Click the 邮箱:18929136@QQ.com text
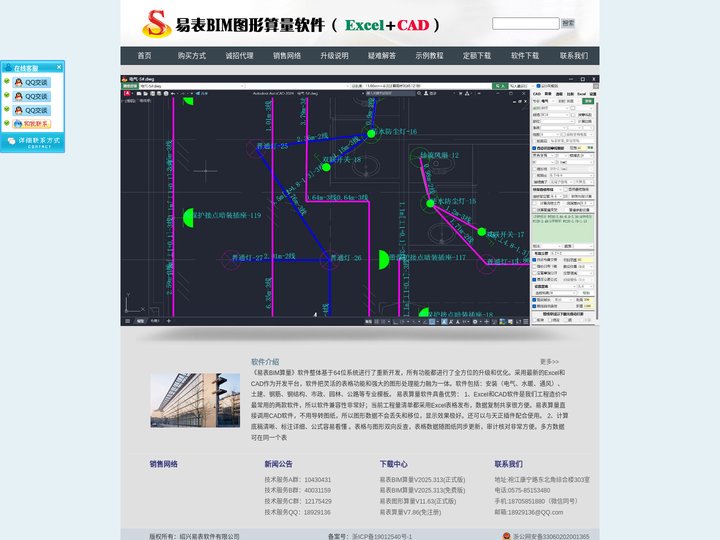 [x=529, y=512]
